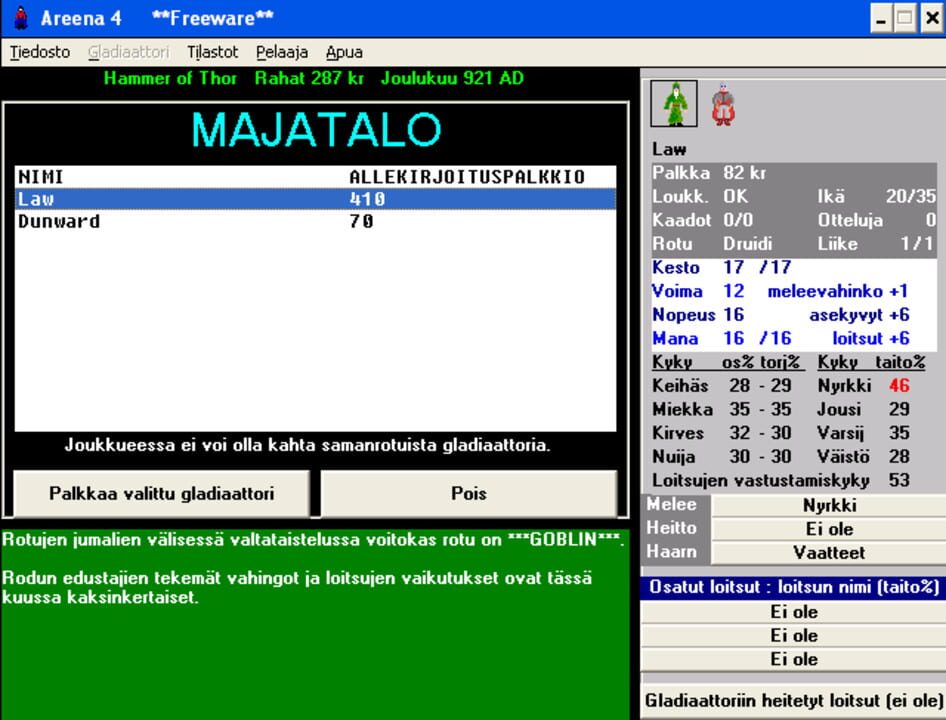Click Gladiaattoriin heitetyt loitsut bar
This screenshot has height=720, width=946.
[x=793, y=701]
